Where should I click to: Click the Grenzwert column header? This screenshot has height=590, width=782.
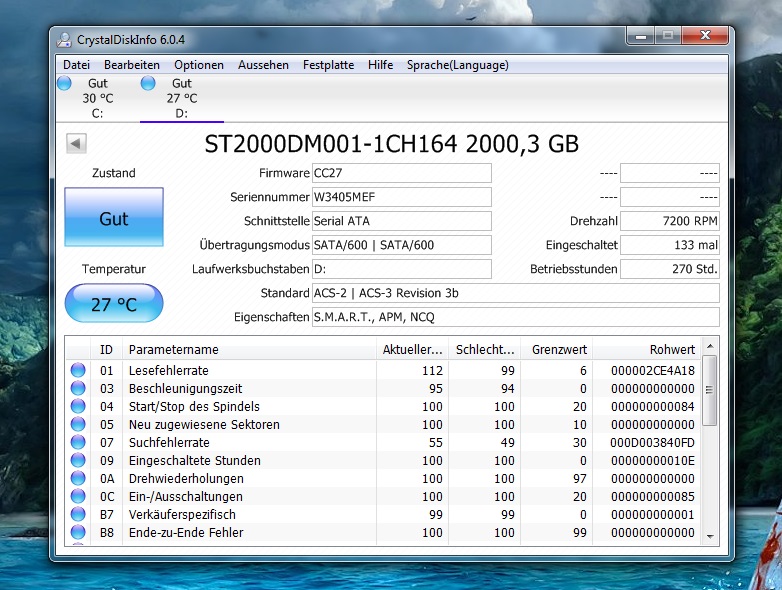click(x=557, y=350)
